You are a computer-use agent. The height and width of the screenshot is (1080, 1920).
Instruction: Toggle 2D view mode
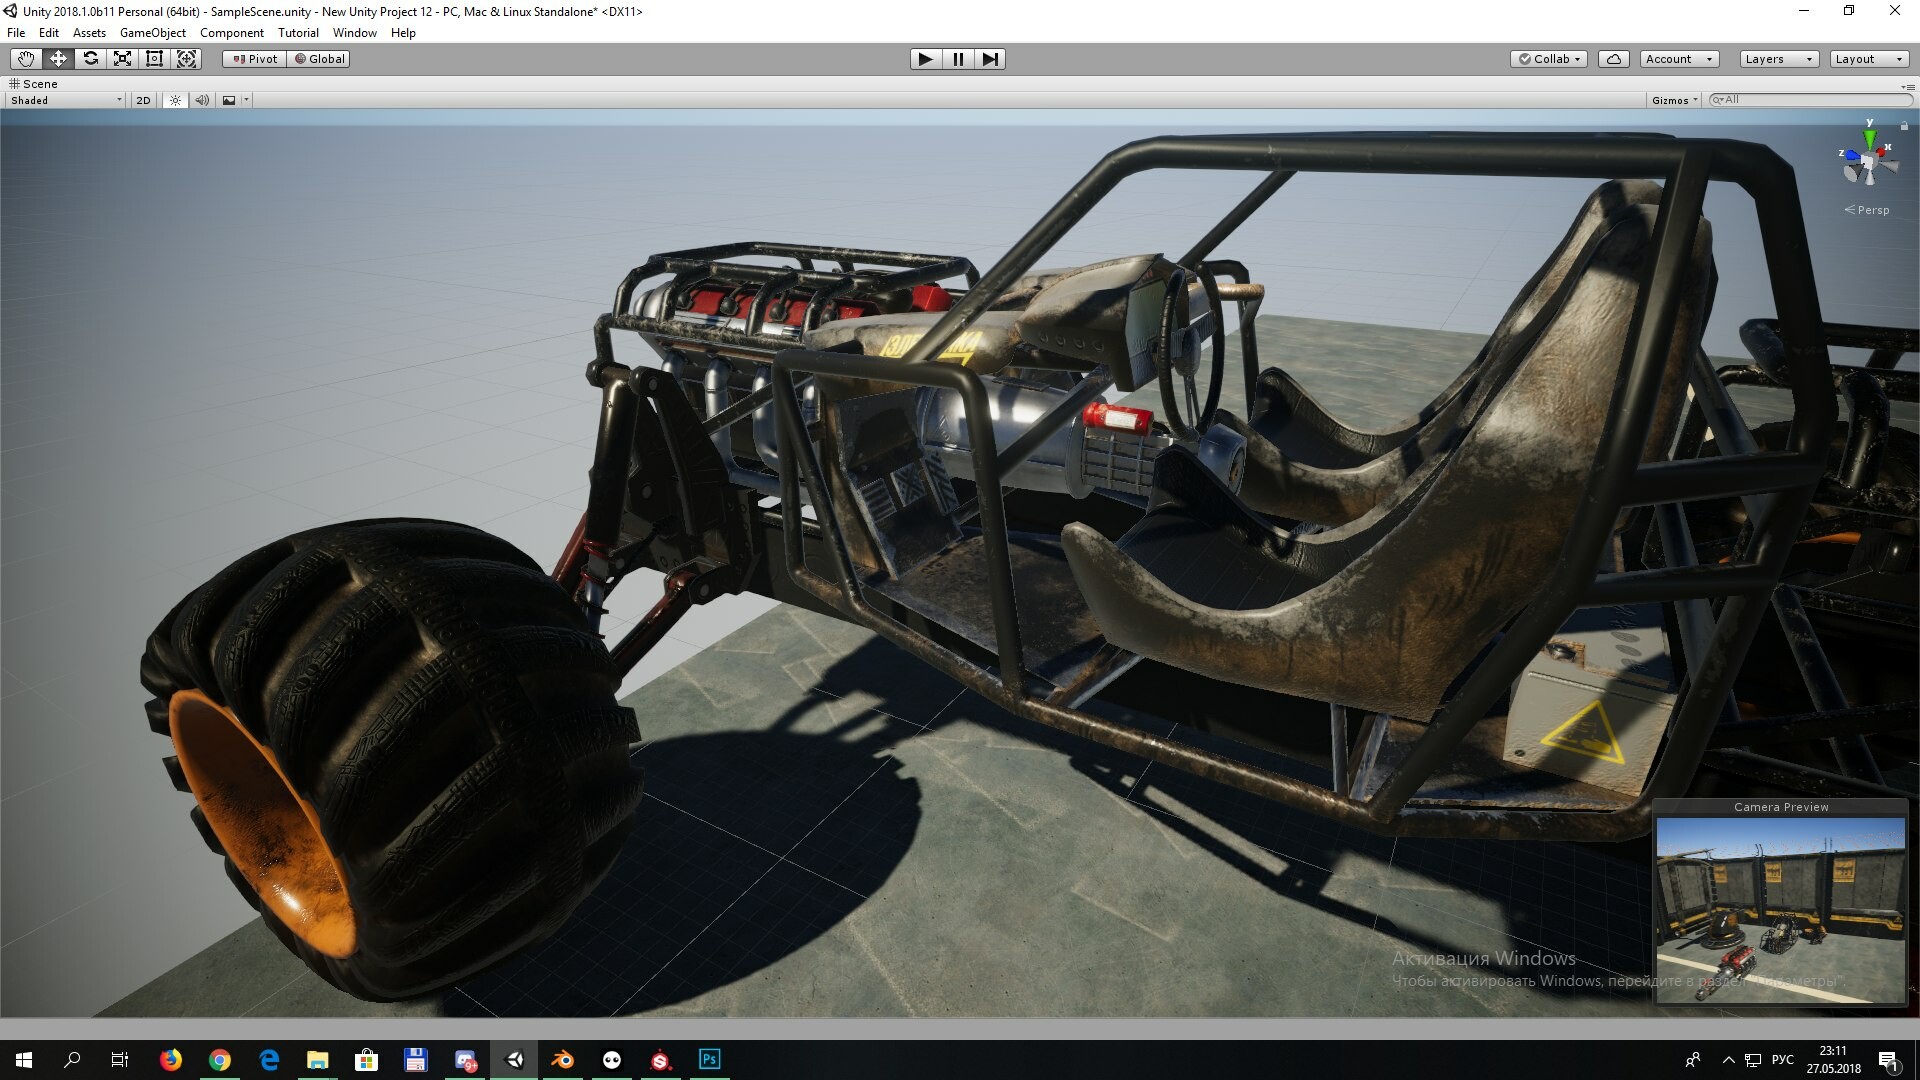pyautogui.click(x=143, y=100)
